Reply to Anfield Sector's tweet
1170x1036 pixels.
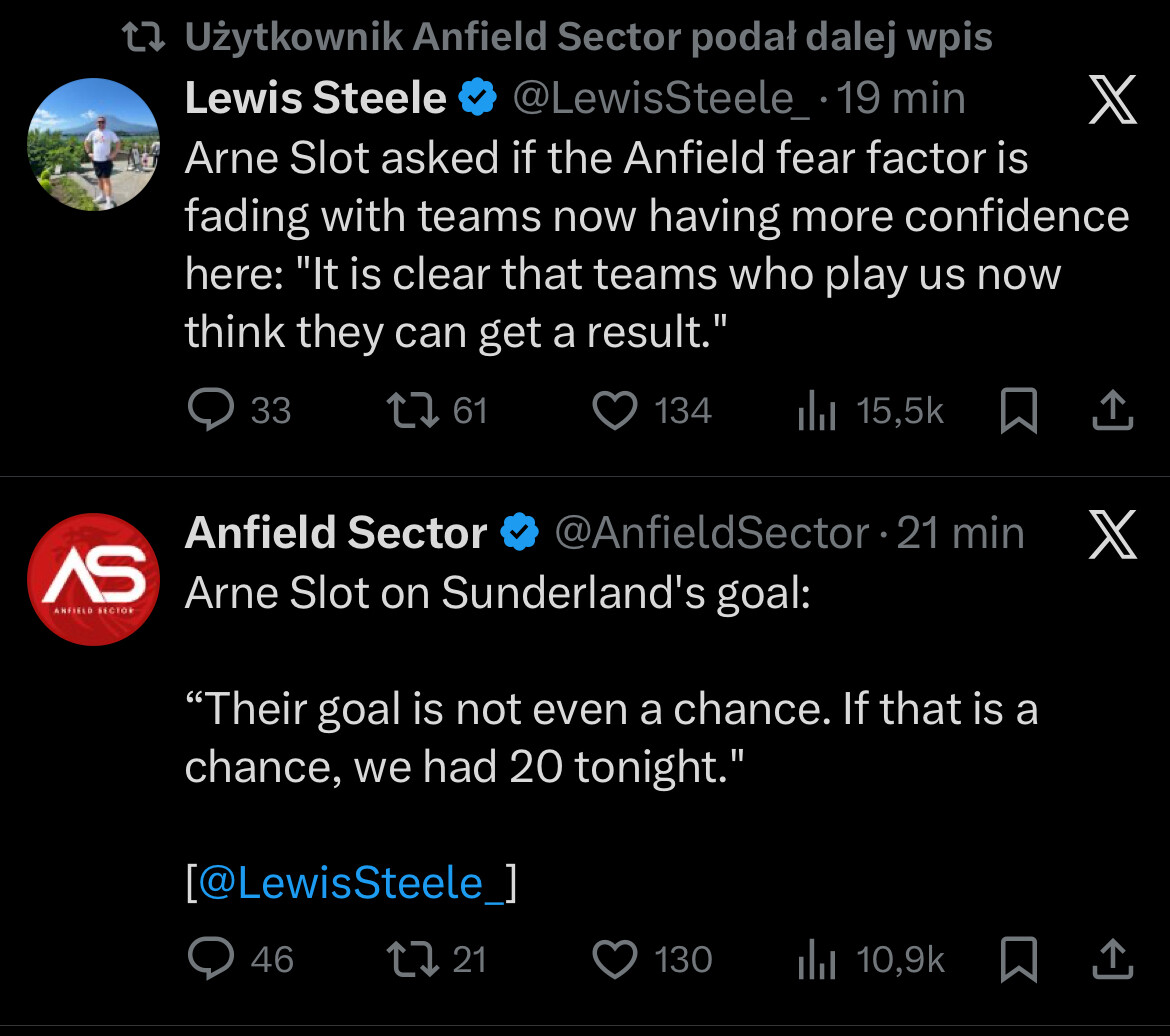click(211, 959)
